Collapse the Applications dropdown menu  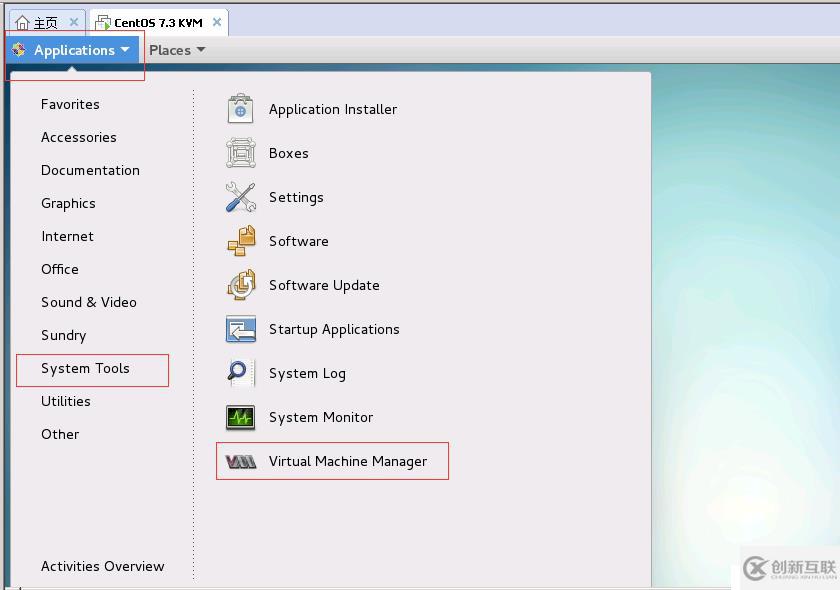[74, 50]
